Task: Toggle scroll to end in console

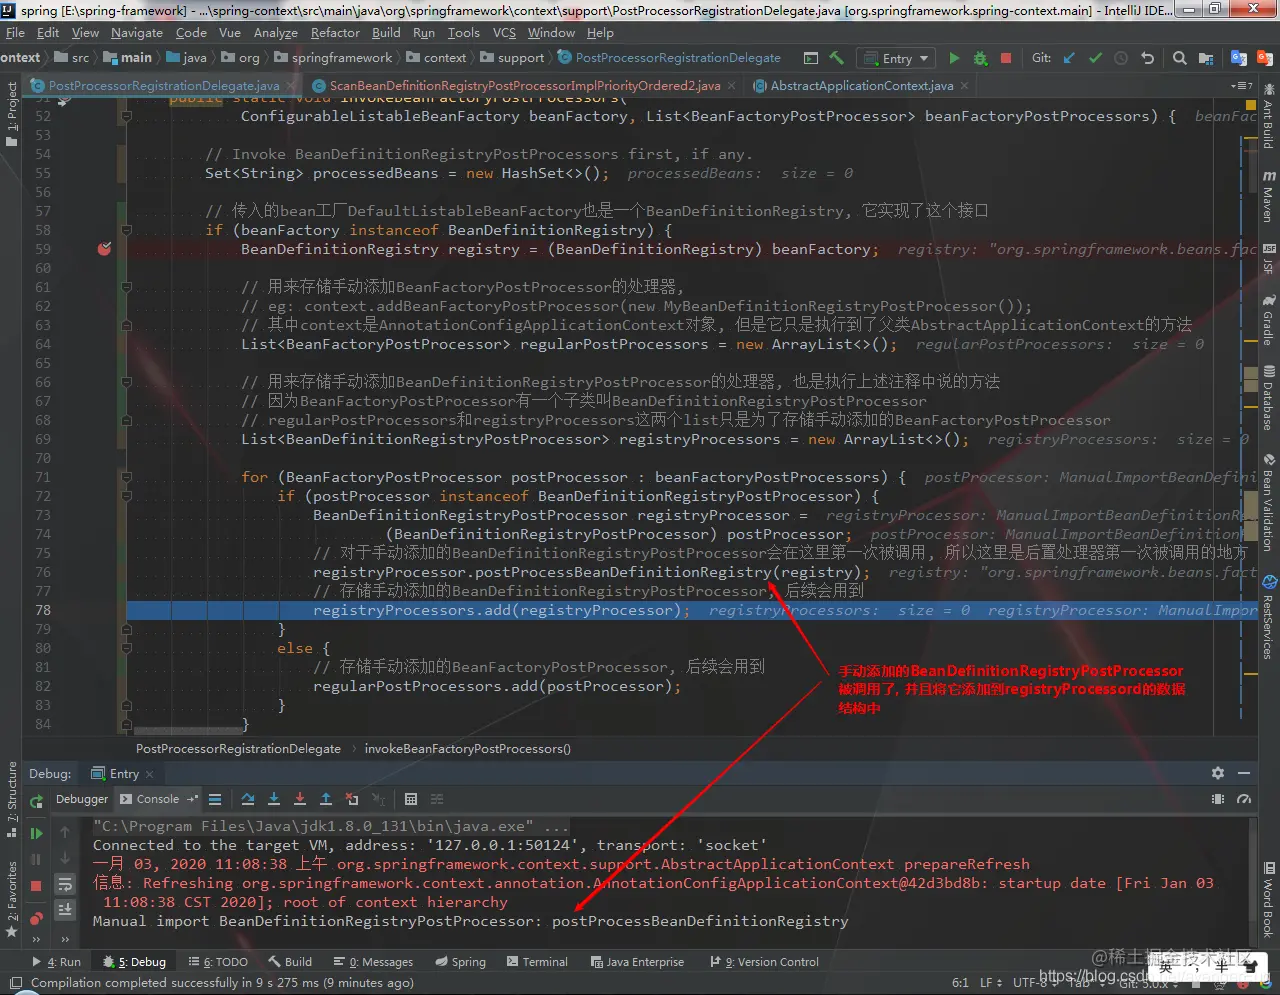Action: pyautogui.click(x=65, y=909)
